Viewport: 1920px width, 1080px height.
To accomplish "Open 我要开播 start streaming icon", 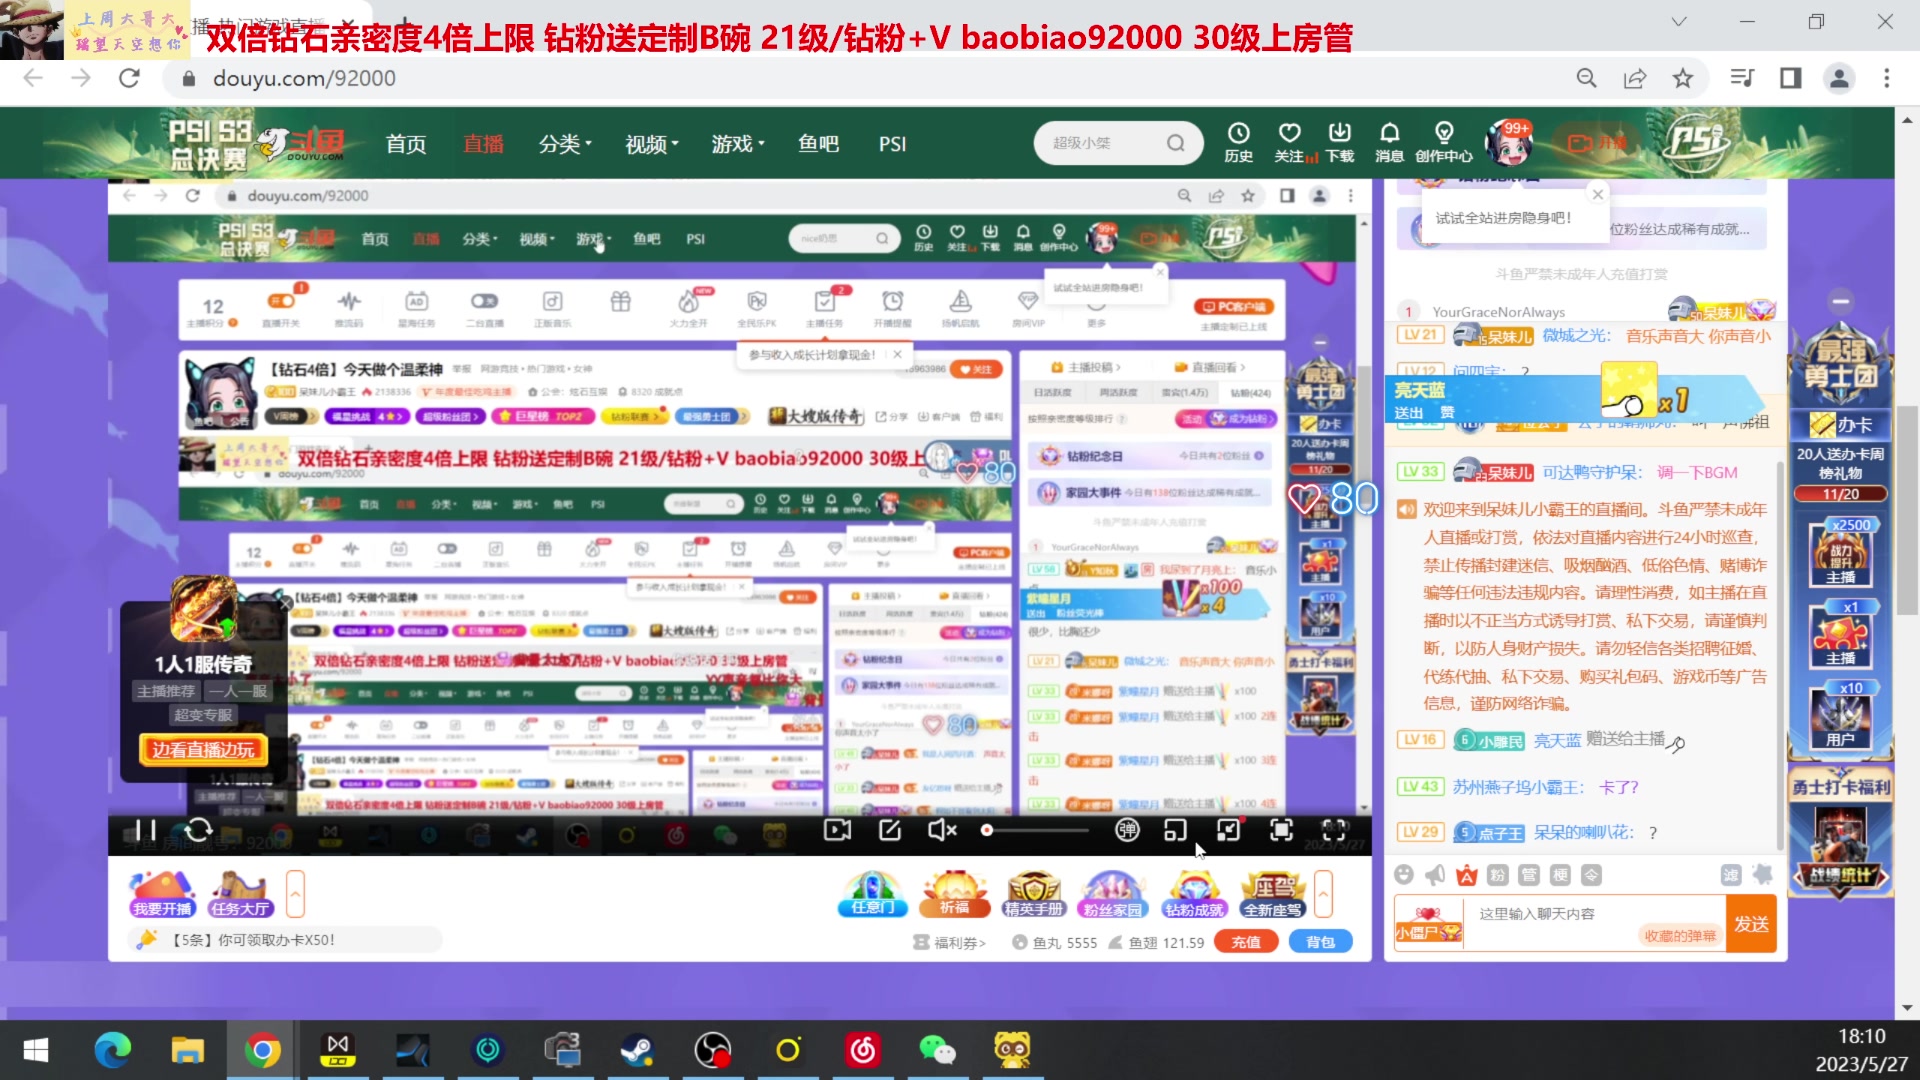I will [x=162, y=893].
